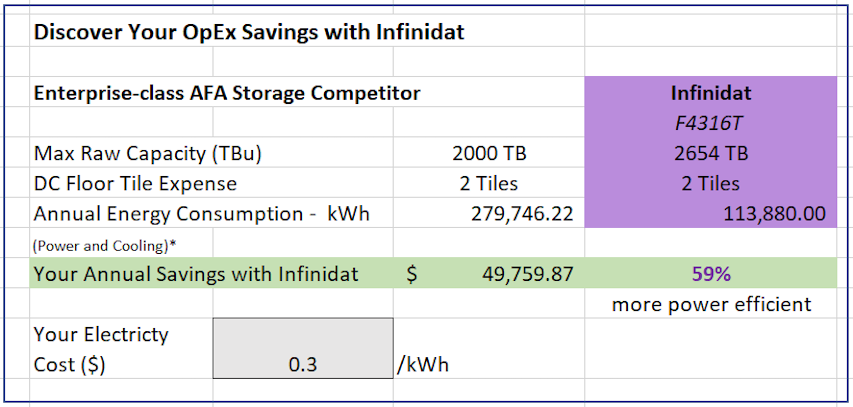Click the electricity cost input cell showing 0.3
Image resolution: width=853 pixels, height=407 pixels.
click(302, 365)
